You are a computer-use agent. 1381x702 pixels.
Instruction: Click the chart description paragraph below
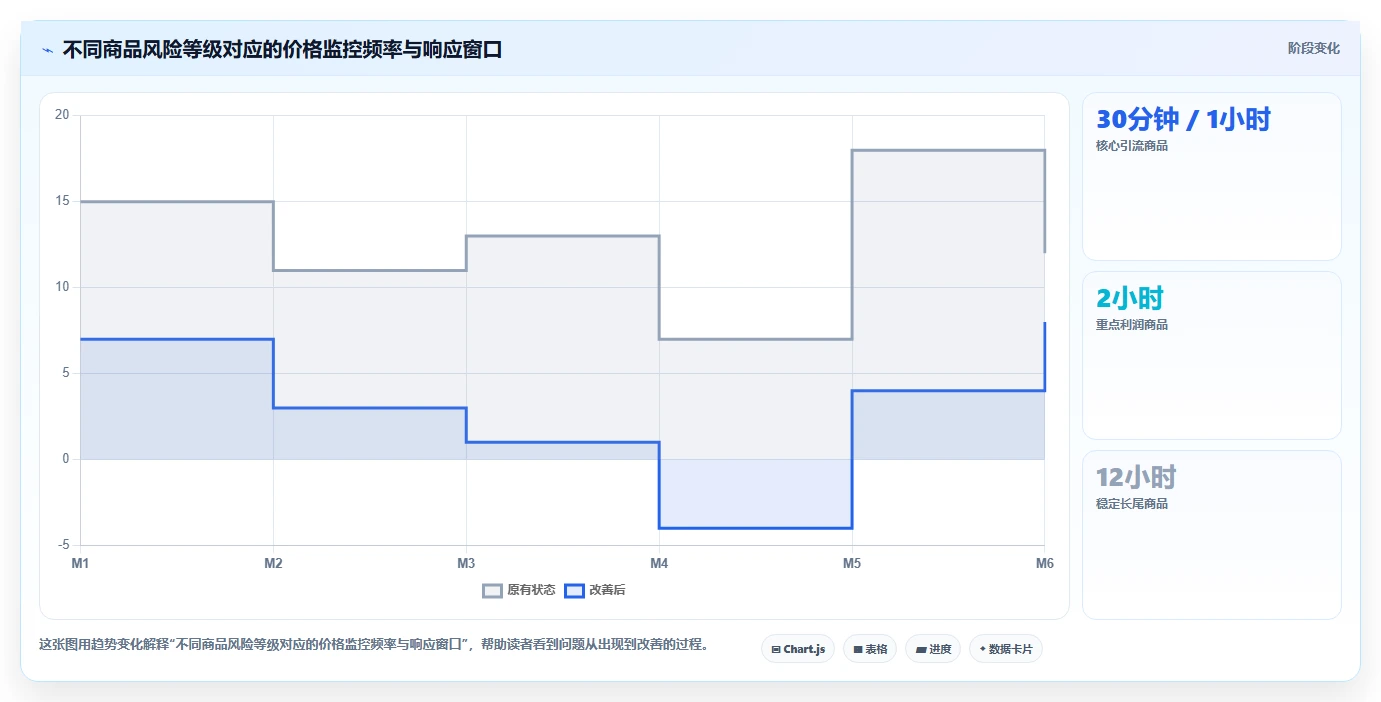click(x=374, y=645)
